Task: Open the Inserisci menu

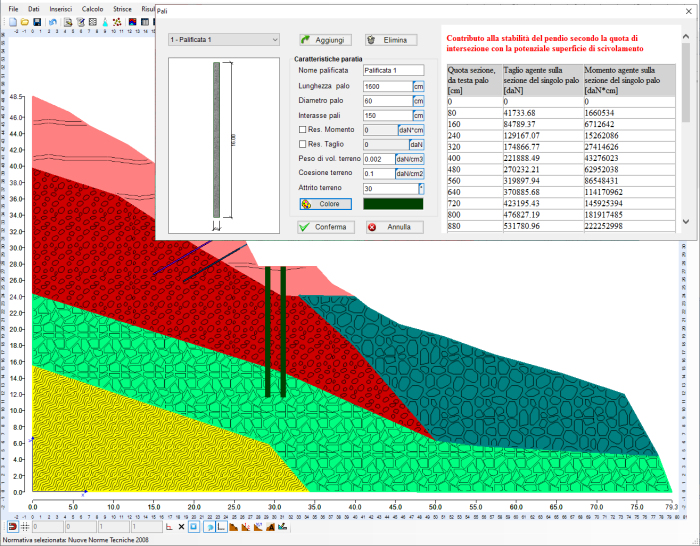Action: (x=61, y=8)
